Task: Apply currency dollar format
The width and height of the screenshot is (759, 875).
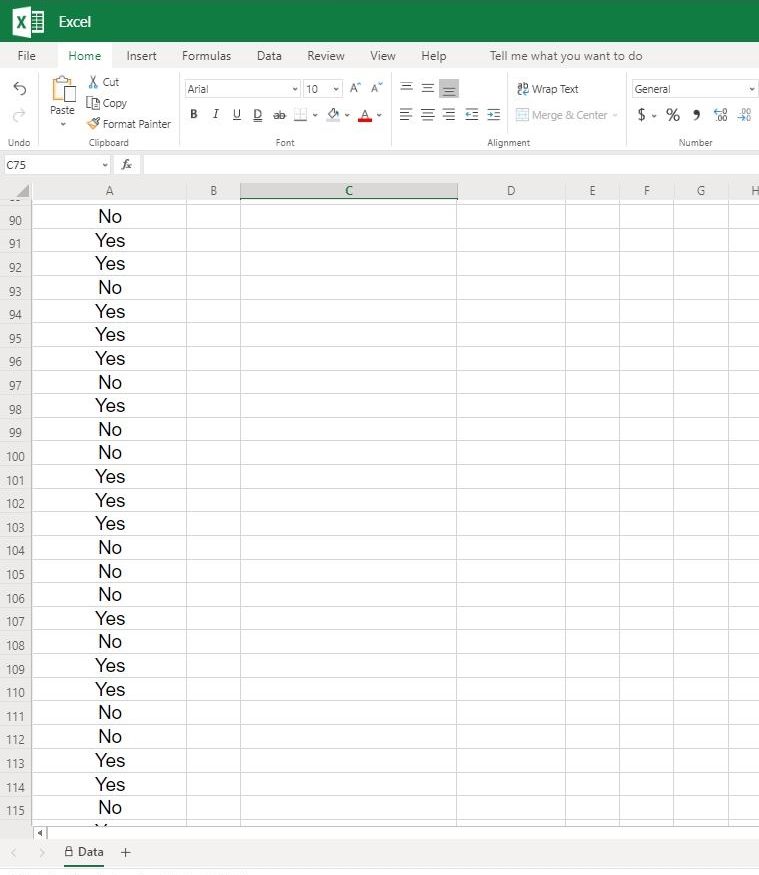Action: tap(642, 115)
